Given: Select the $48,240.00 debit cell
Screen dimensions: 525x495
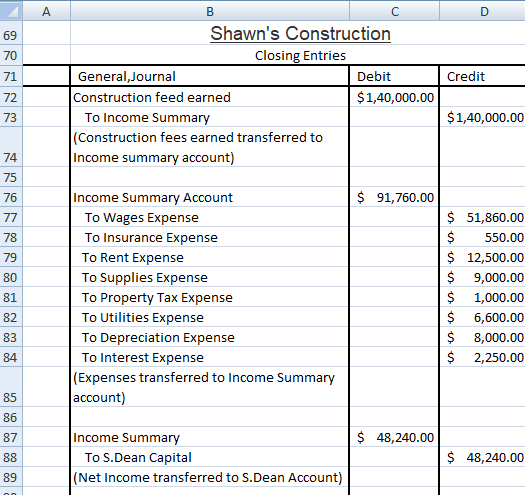Looking at the screenshot, I should coord(394,437).
